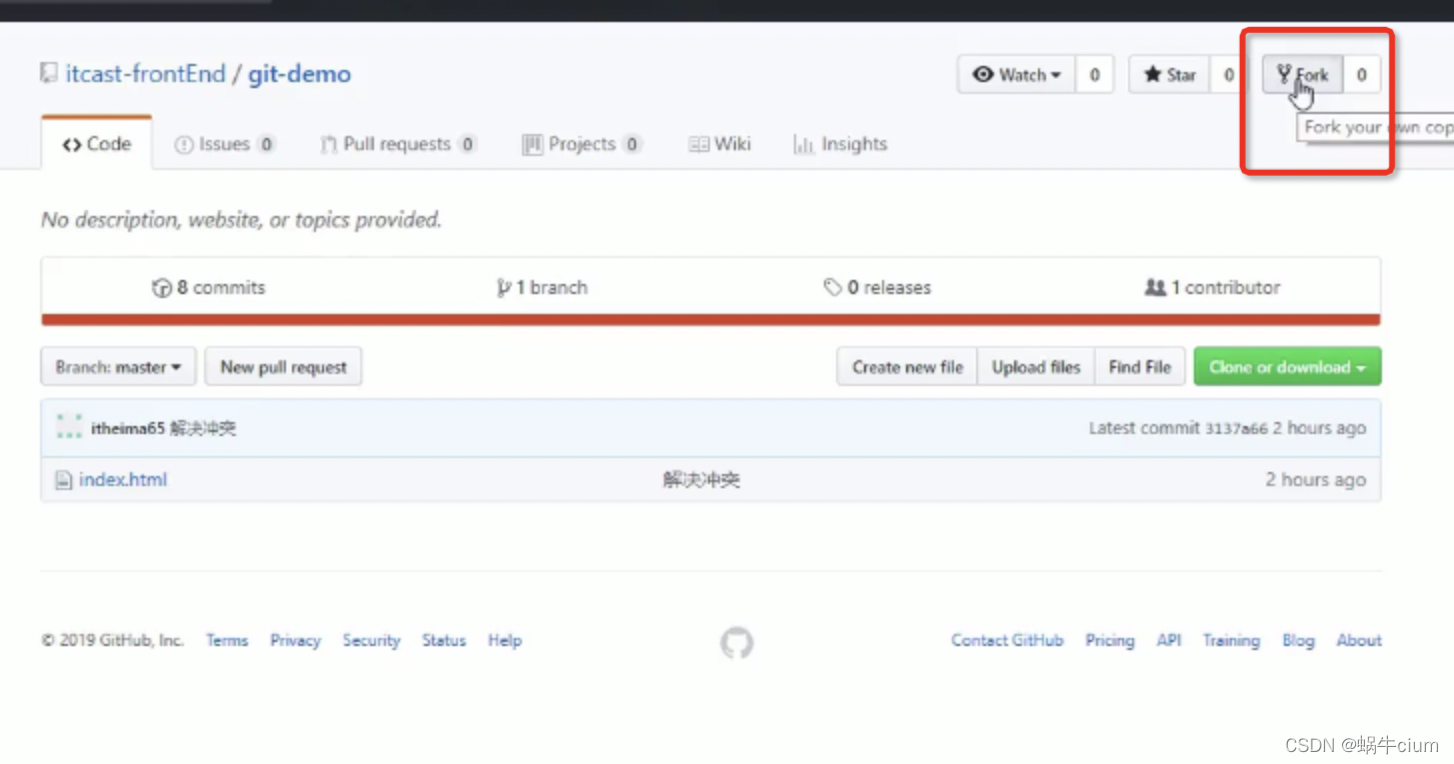This screenshot has height=764, width=1454.
Task: Click the commits history icon
Action: coord(161,288)
